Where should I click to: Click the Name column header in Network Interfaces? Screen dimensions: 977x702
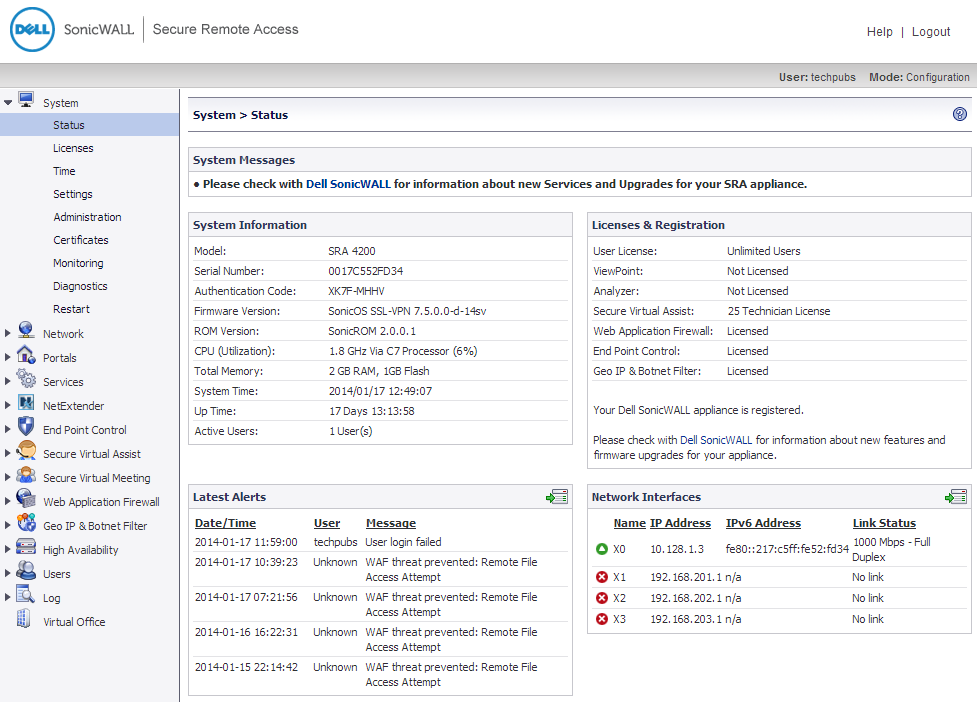(x=629, y=523)
